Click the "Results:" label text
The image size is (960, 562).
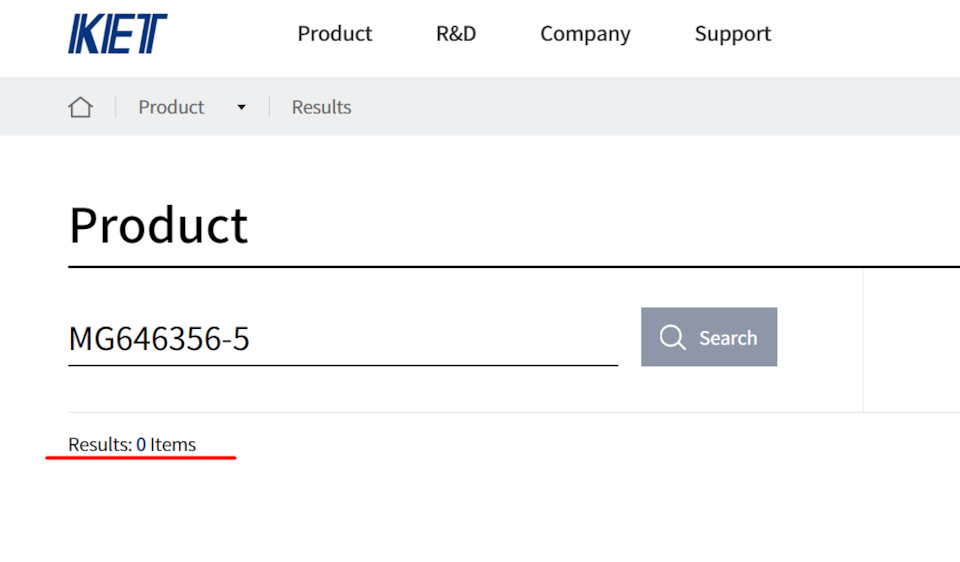[x=99, y=444]
